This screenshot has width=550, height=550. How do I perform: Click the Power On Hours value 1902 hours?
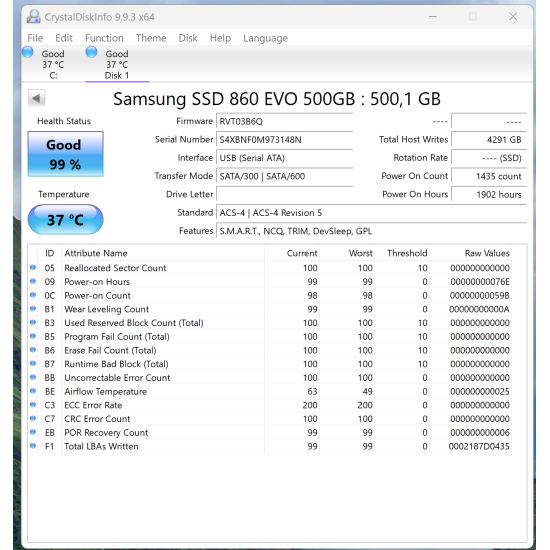tap(489, 194)
